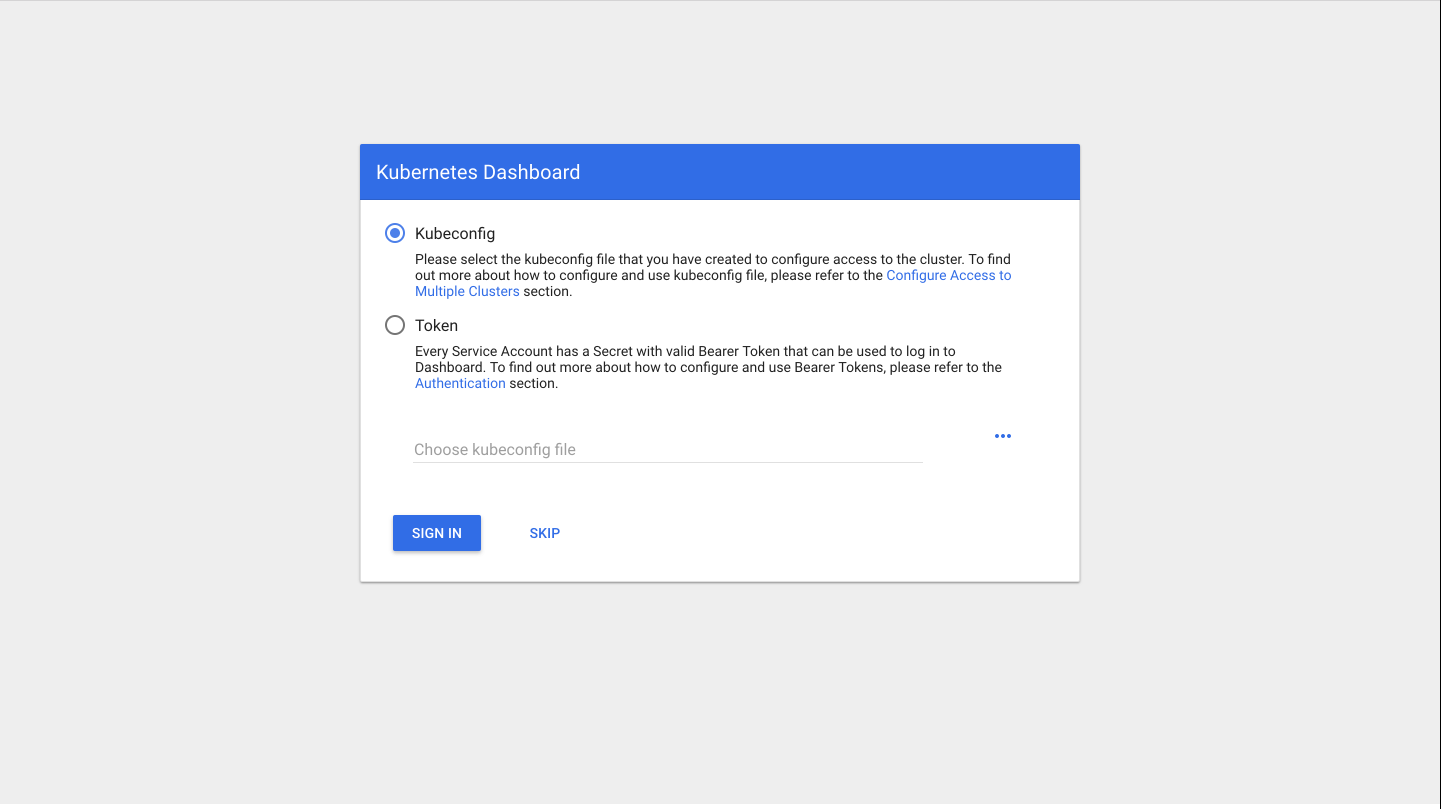Skip login using the SKIP button
The image size is (1441, 809).
(545, 533)
